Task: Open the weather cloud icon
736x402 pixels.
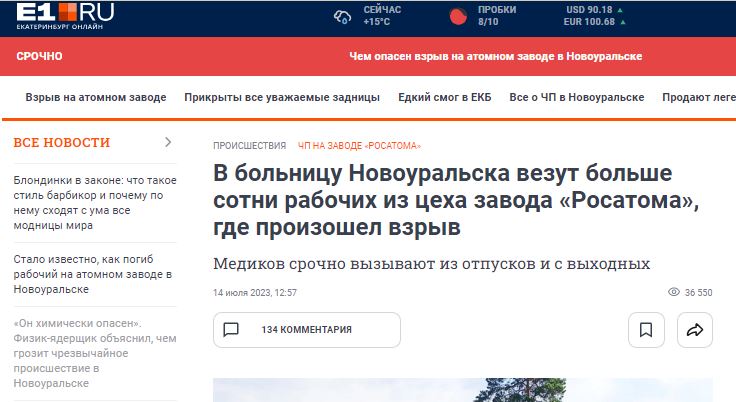Action: (x=343, y=17)
